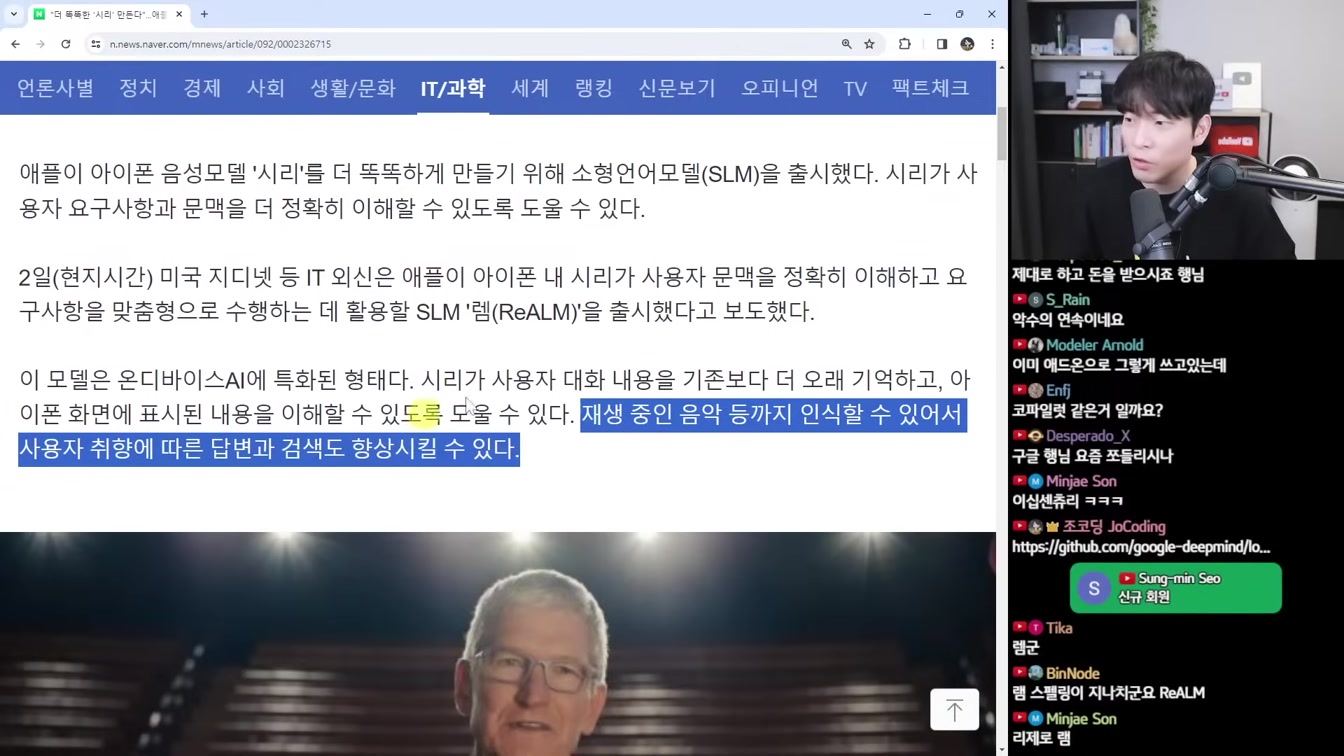Click the highlighted sentence about 재생 중인 음악
Viewport: 1344px width, 756px height.
[492, 431]
